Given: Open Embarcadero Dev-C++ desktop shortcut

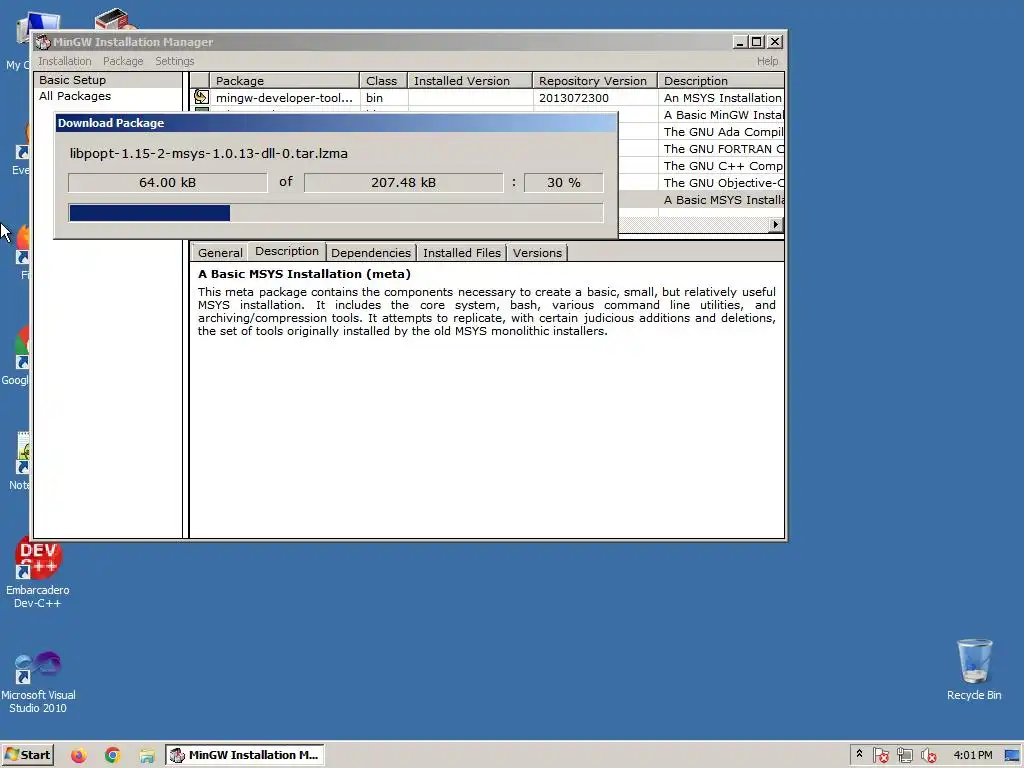Looking at the screenshot, I should pos(37,573).
